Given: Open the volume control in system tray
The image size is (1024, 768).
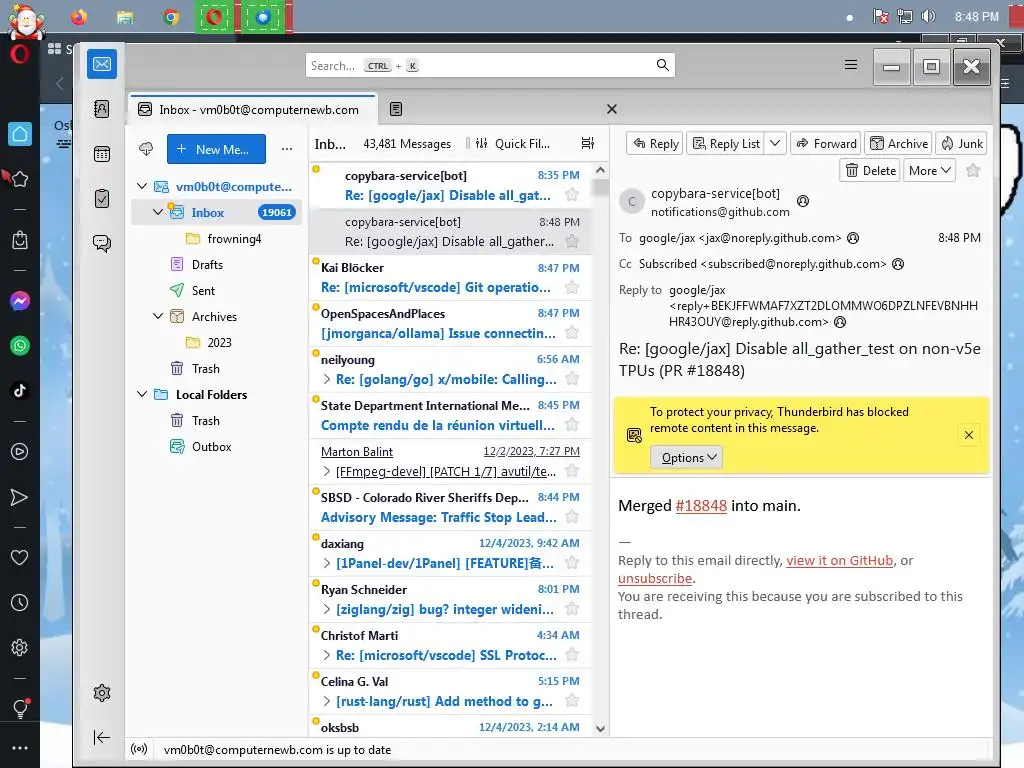Looking at the screenshot, I should tap(928, 16).
